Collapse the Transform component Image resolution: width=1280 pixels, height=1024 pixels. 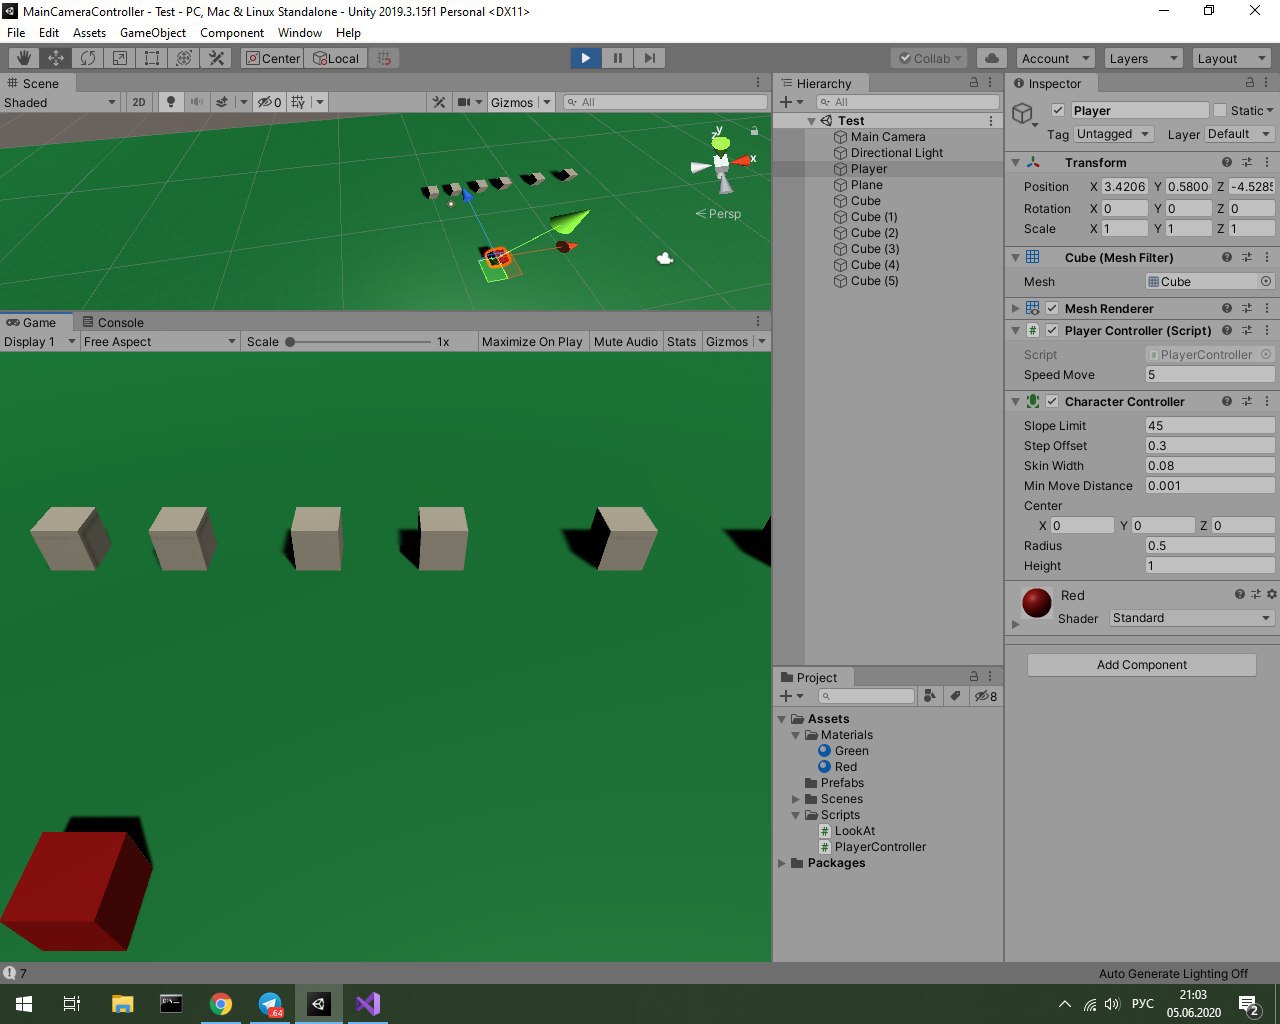click(1016, 162)
